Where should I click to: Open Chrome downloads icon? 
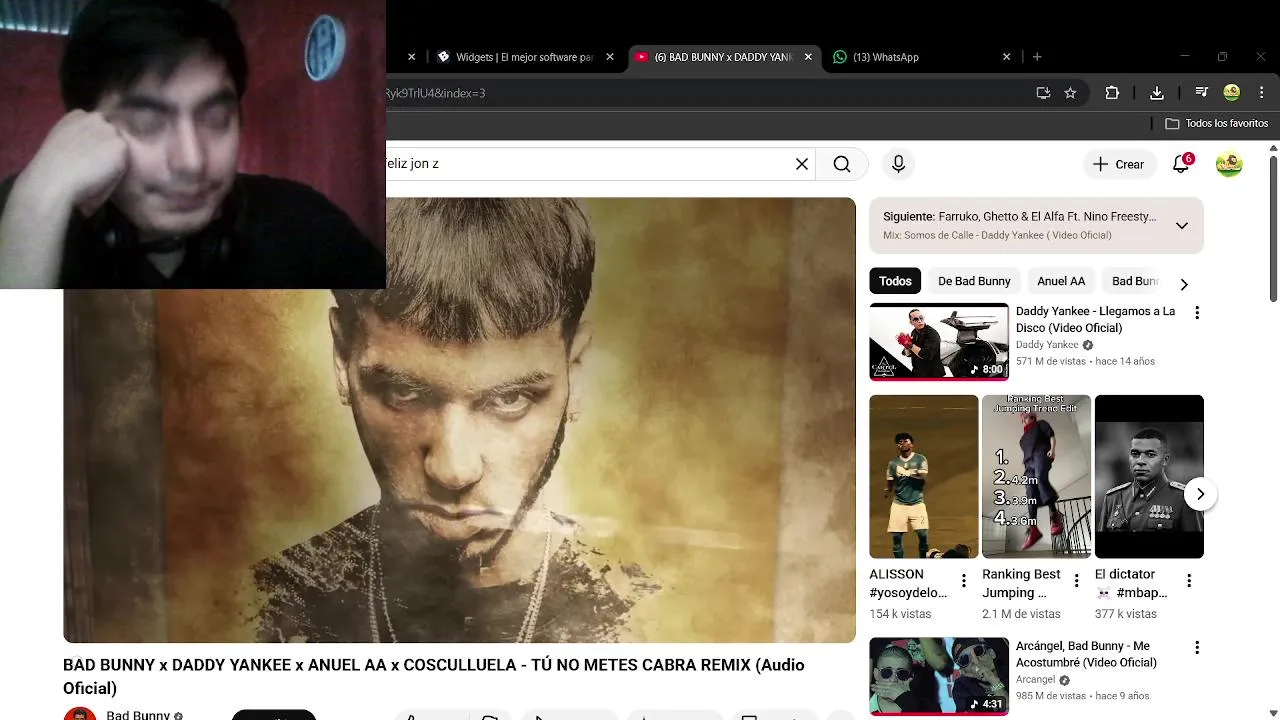point(1157,93)
